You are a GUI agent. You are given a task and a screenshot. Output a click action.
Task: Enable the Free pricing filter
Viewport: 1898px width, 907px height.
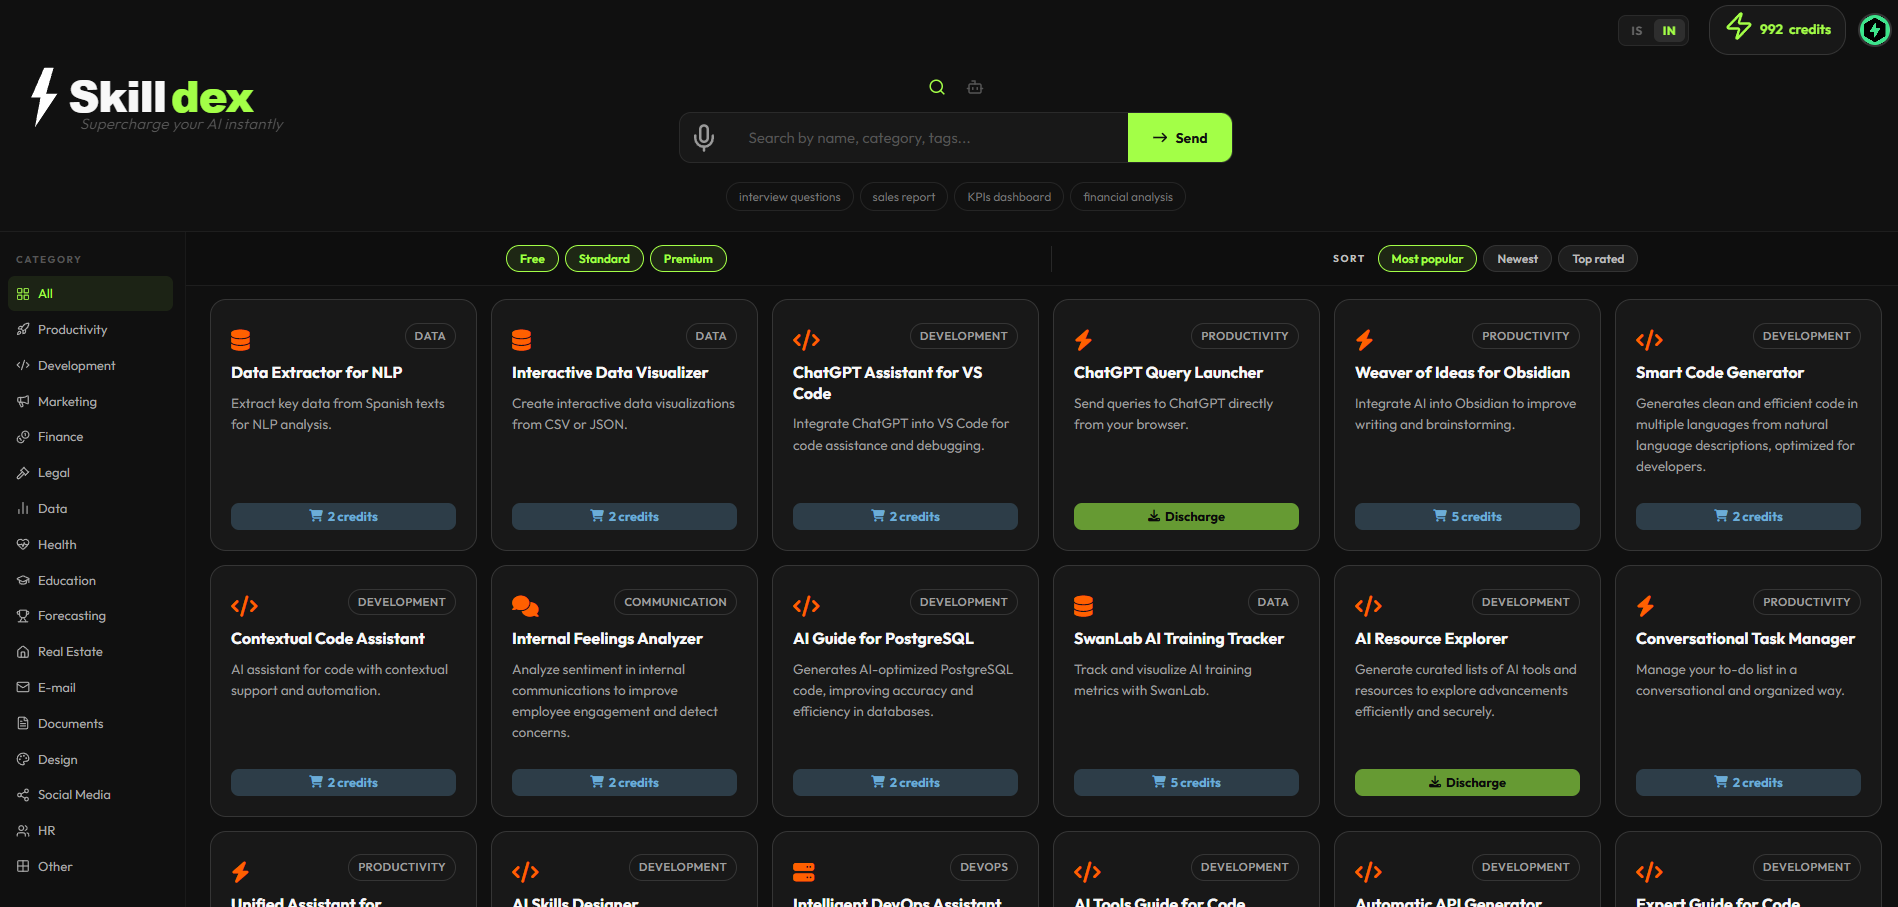(532, 258)
